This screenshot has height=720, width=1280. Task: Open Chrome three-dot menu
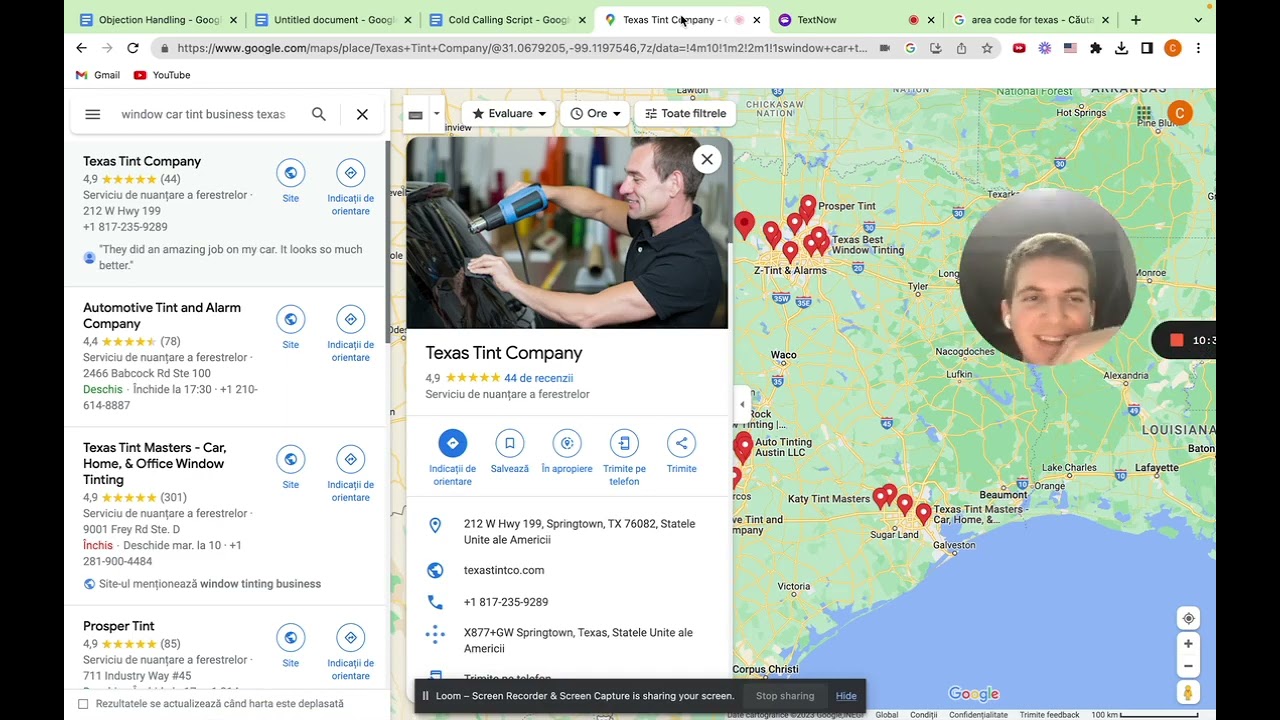1198,48
